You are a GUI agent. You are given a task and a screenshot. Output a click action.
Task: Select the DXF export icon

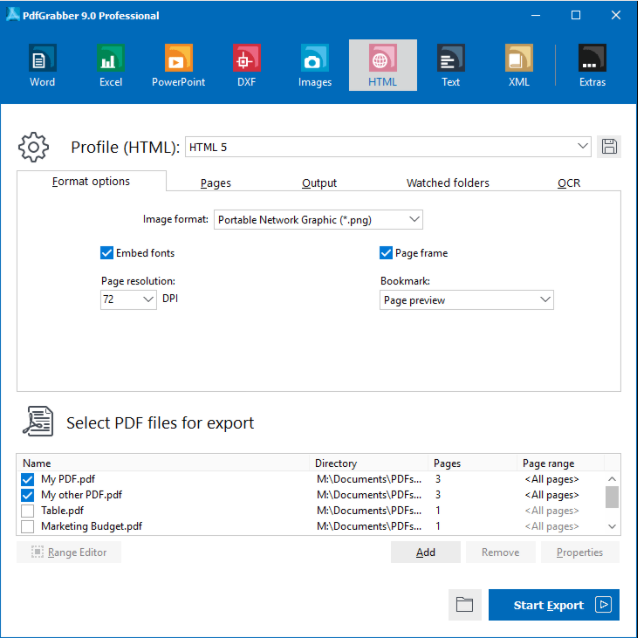(x=247, y=65)
